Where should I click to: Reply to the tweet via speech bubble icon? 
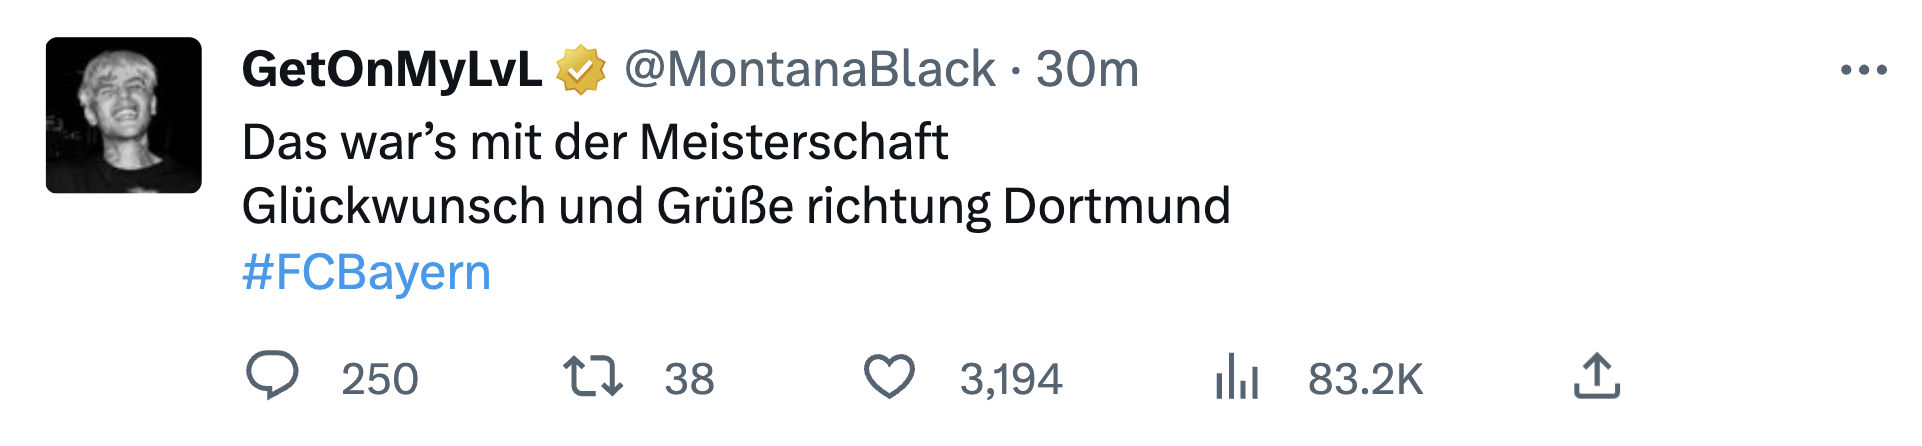[271, 377]
